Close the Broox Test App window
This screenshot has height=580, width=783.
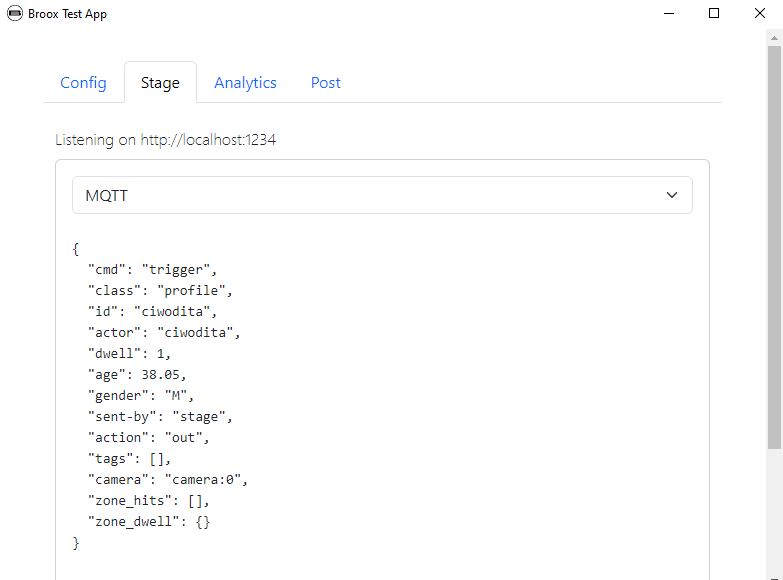click(x=760, y=13)
